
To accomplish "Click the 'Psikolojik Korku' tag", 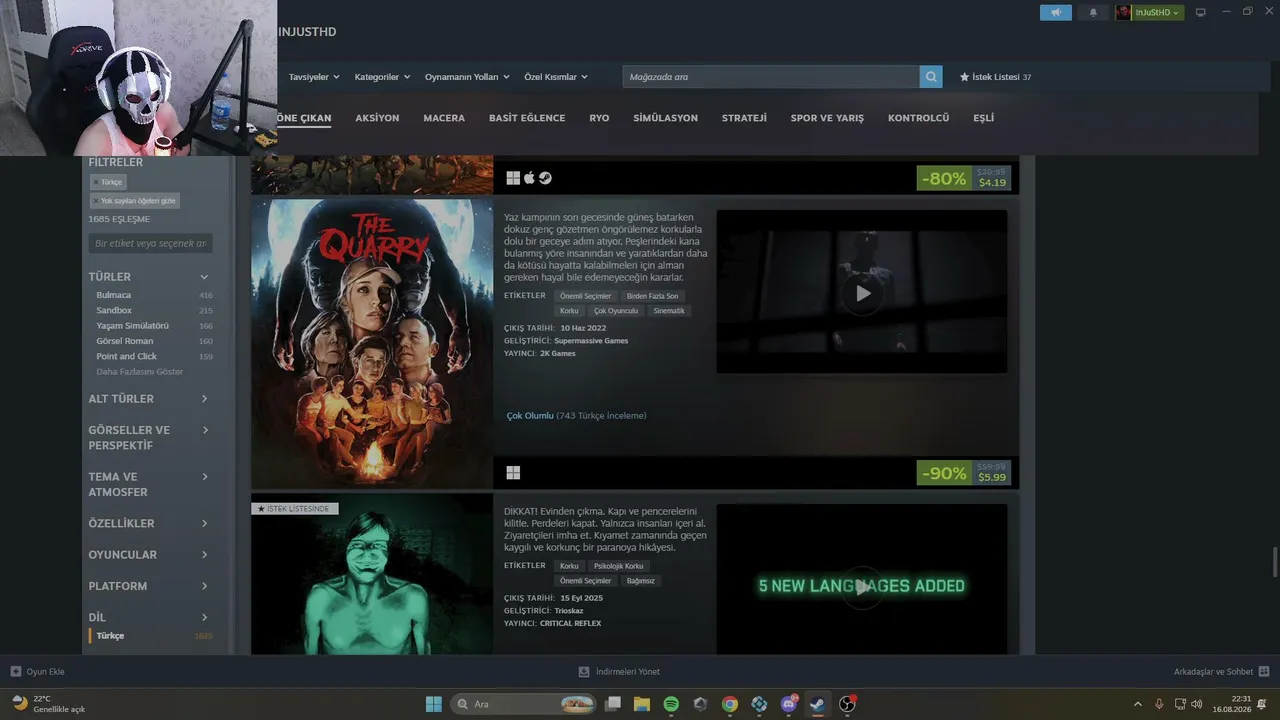I will (x=618, y=566).
